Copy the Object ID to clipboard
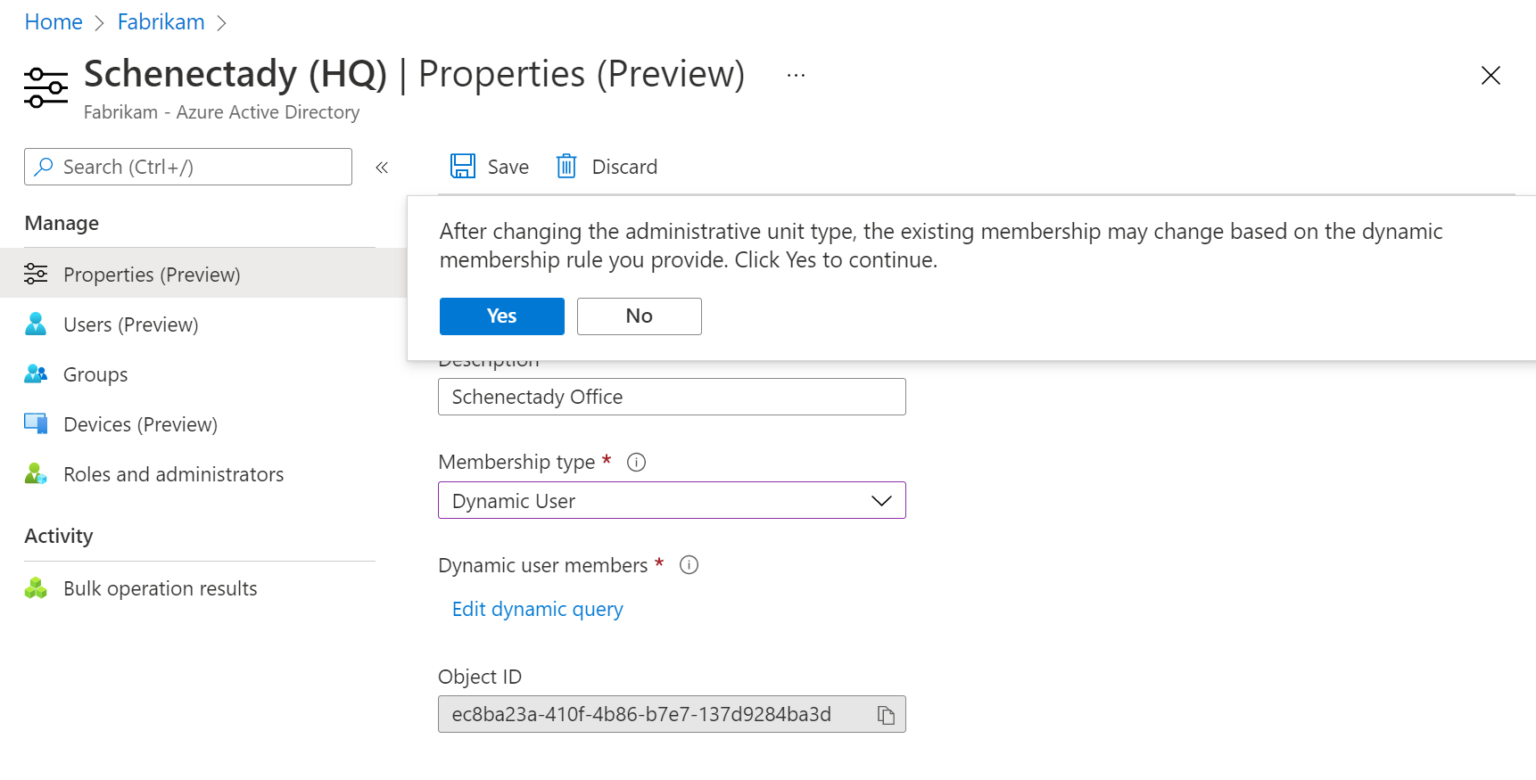The height and width of the screenshot is (780, 1536). coord(885,715)
